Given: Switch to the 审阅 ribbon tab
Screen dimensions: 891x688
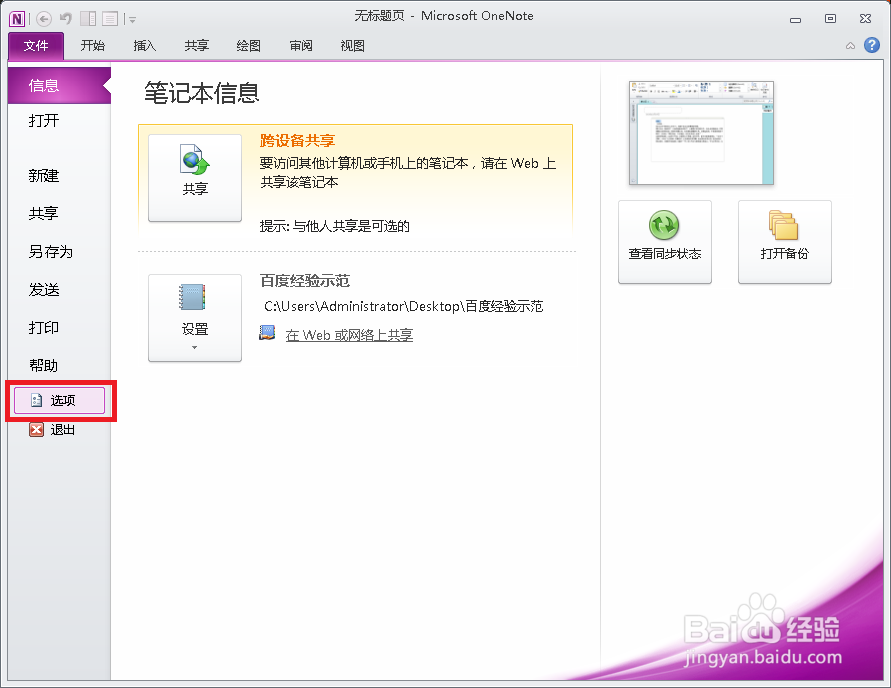Looking at the screenshot, I should [x=301, y=45].
